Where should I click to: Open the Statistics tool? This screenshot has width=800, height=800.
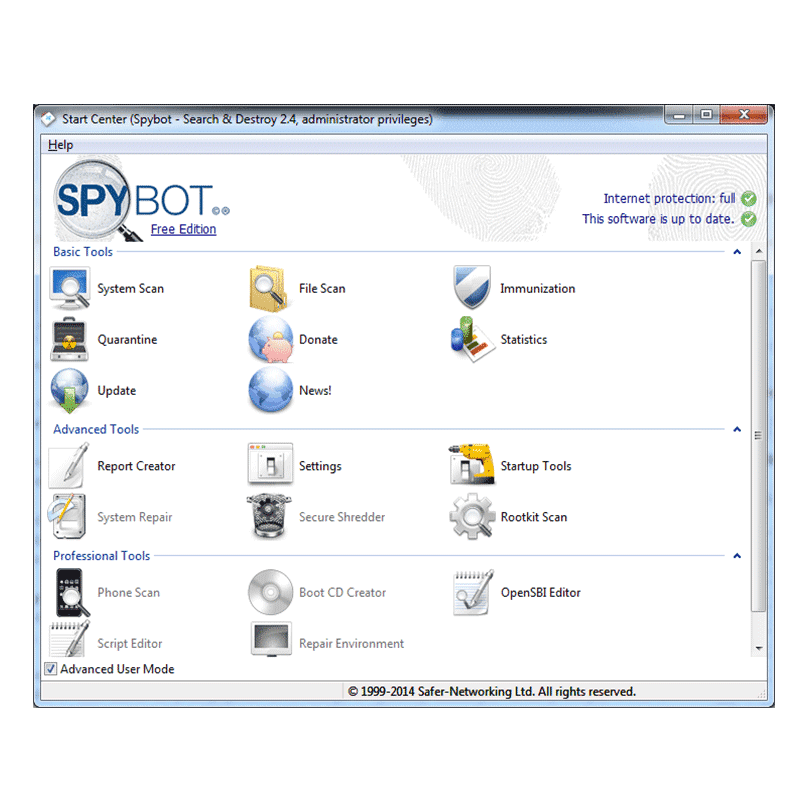click(471, 339)
